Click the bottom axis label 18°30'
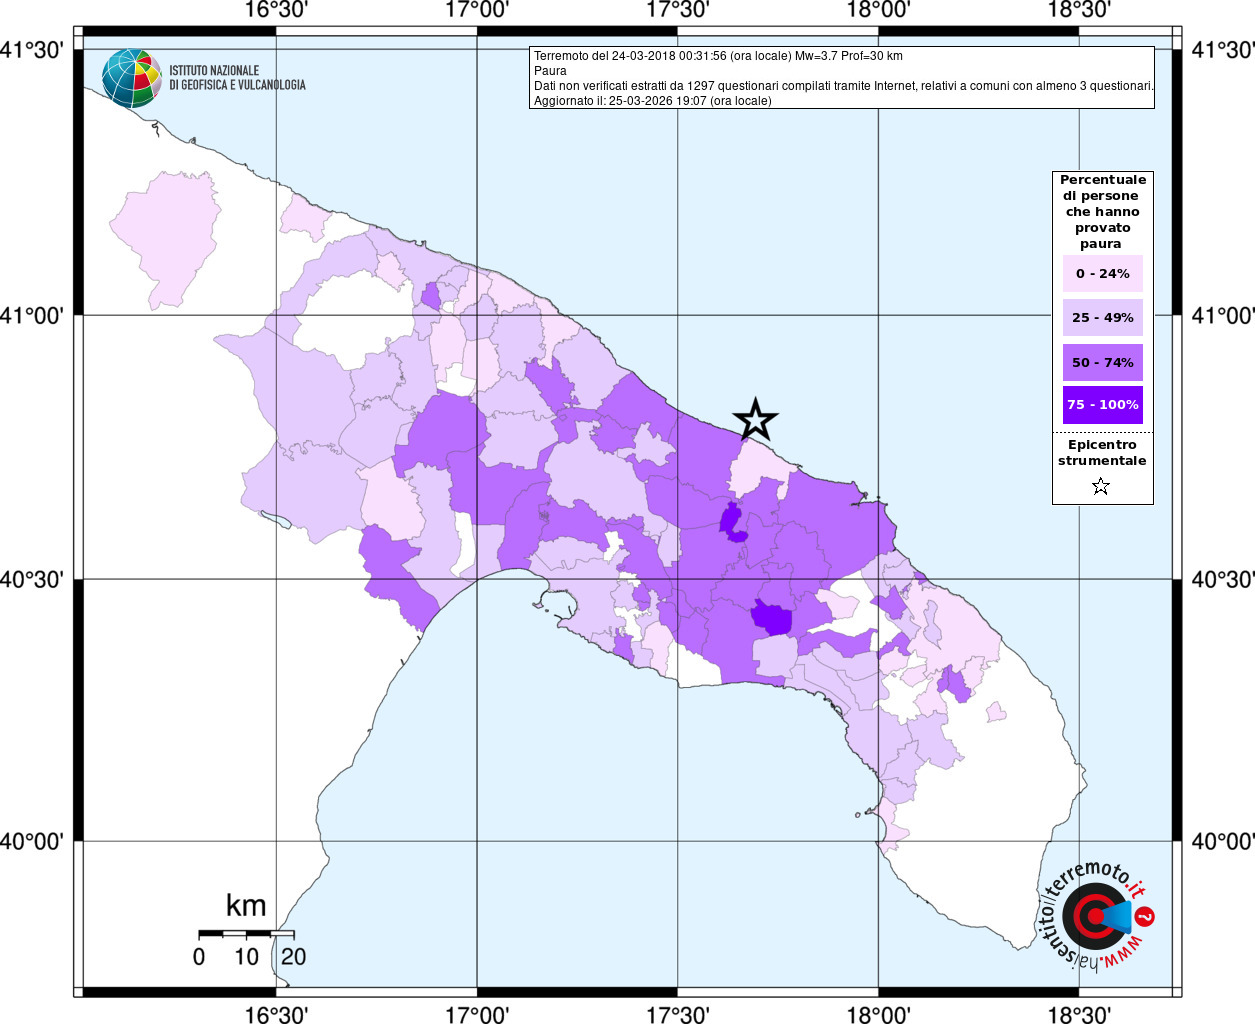The height and width of the screenshot is (1024, 1255). click(x=1079, y=1015)
